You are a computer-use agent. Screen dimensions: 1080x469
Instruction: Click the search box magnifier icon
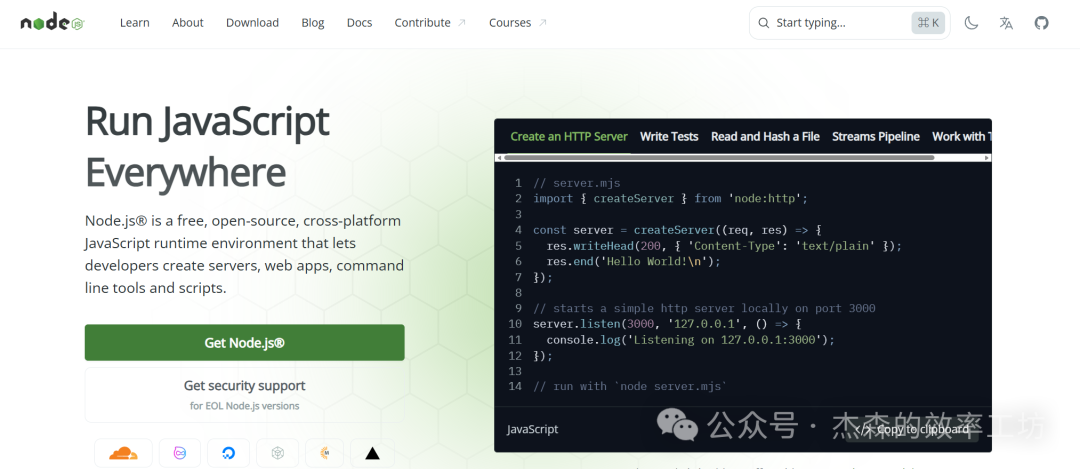point(764,23)
